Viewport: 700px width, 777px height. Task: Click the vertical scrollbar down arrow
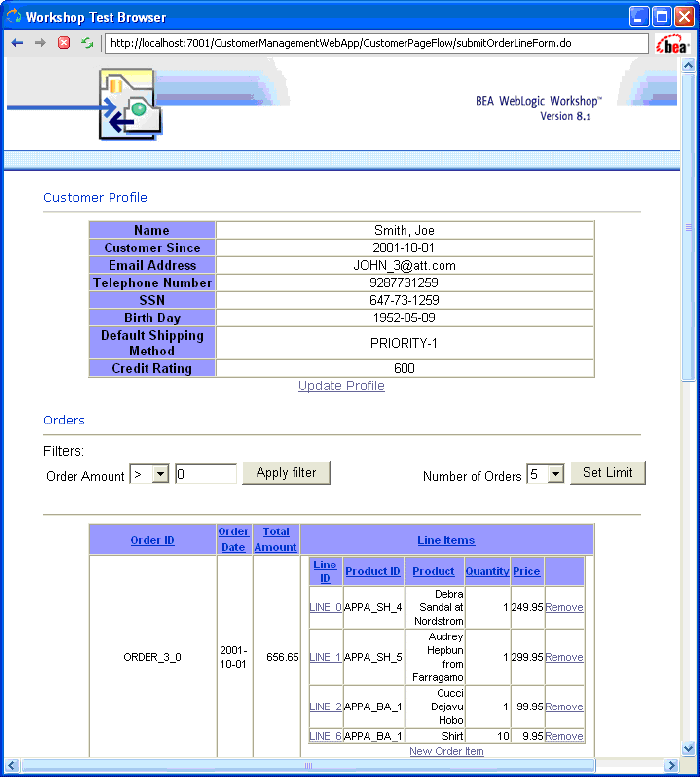[x=688, y=749]
